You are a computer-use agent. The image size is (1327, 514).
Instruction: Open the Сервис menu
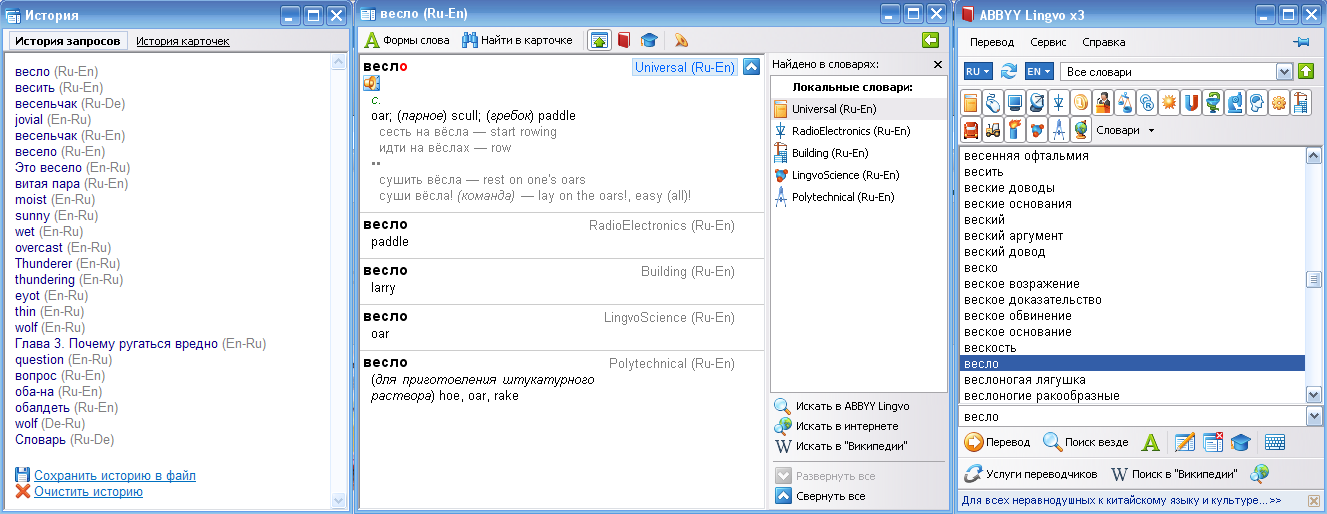[1048, 42]
